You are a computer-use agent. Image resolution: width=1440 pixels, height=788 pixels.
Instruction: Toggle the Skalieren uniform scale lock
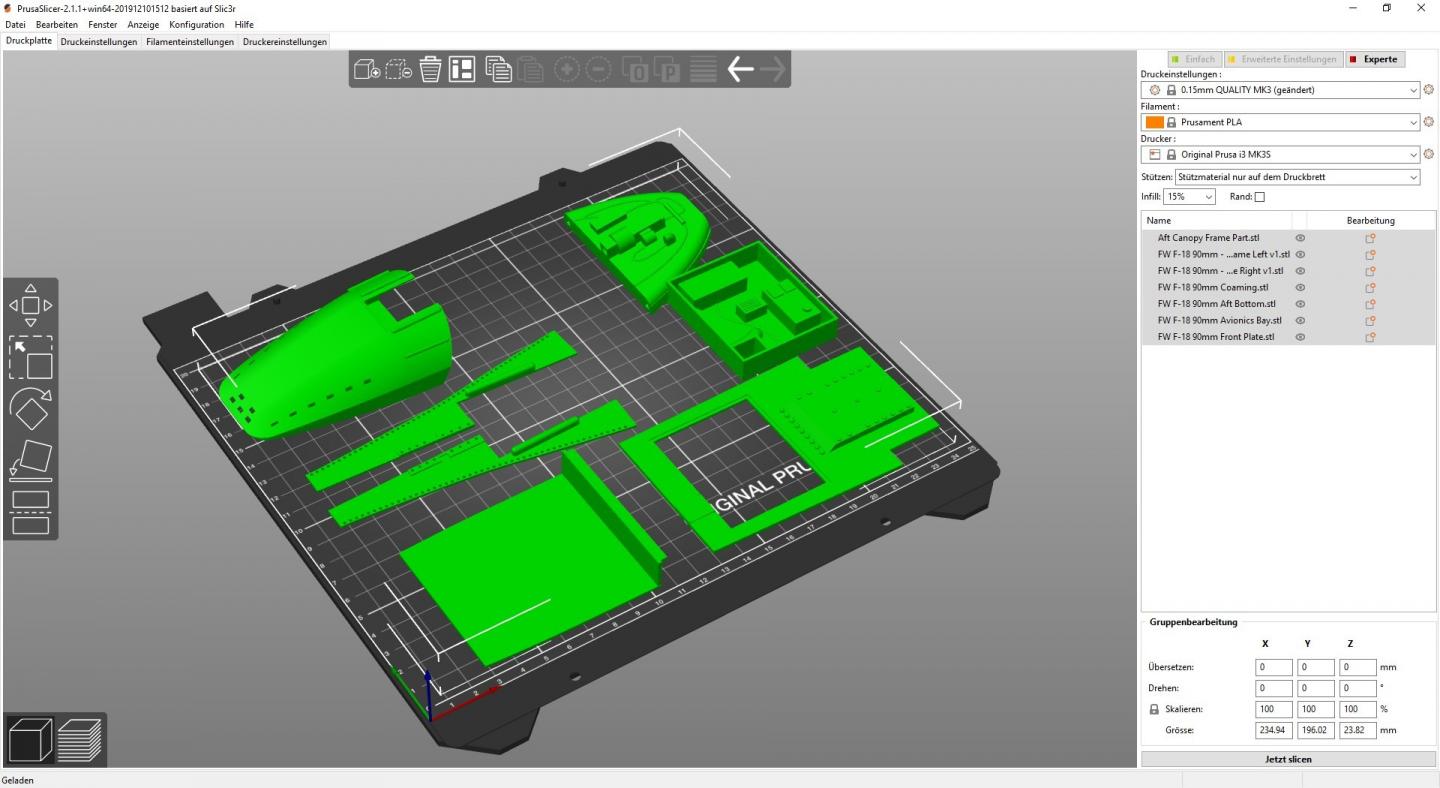coord(1154,709)
